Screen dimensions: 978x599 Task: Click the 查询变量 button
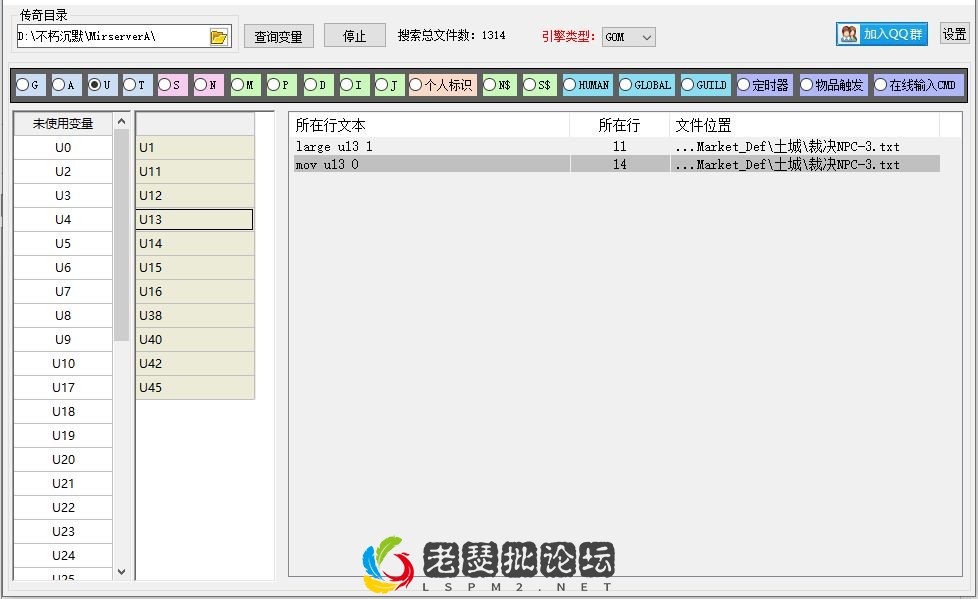(278, 36)
